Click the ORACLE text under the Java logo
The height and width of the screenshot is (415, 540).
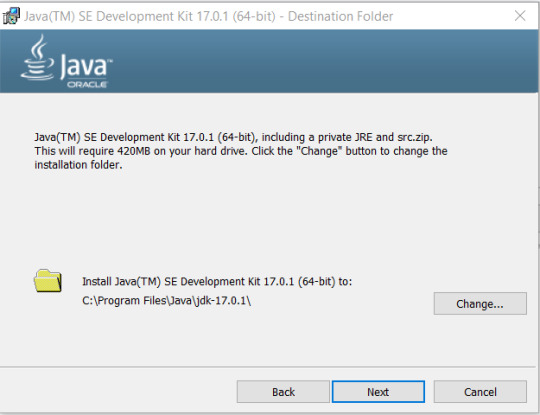click(87, 85)
